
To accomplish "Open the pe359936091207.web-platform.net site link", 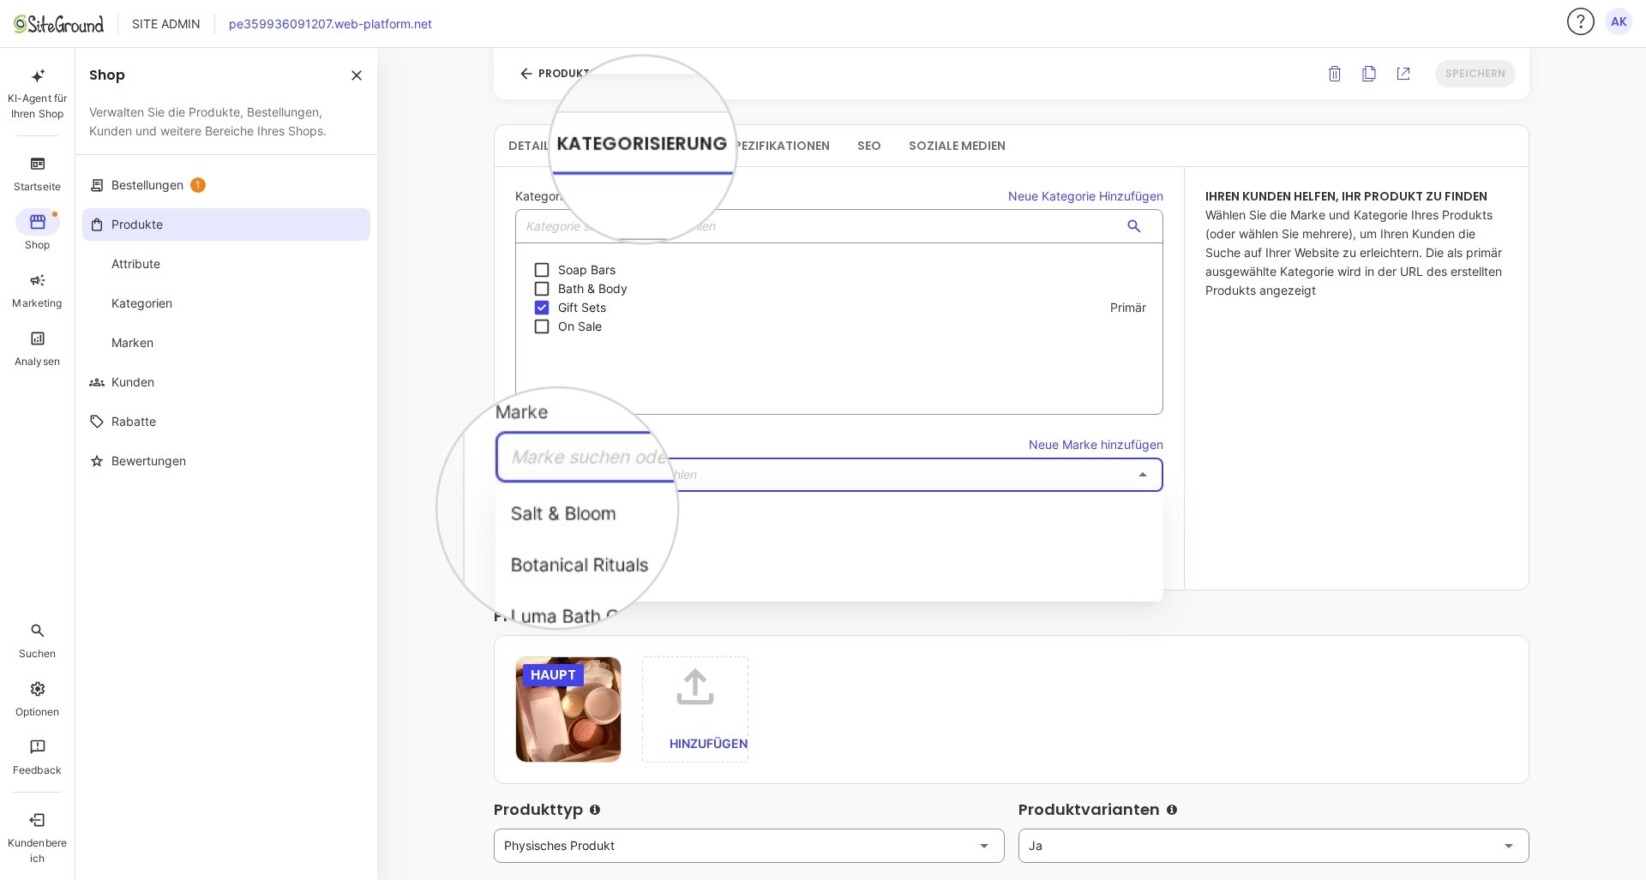I will [x=330, y=24].
